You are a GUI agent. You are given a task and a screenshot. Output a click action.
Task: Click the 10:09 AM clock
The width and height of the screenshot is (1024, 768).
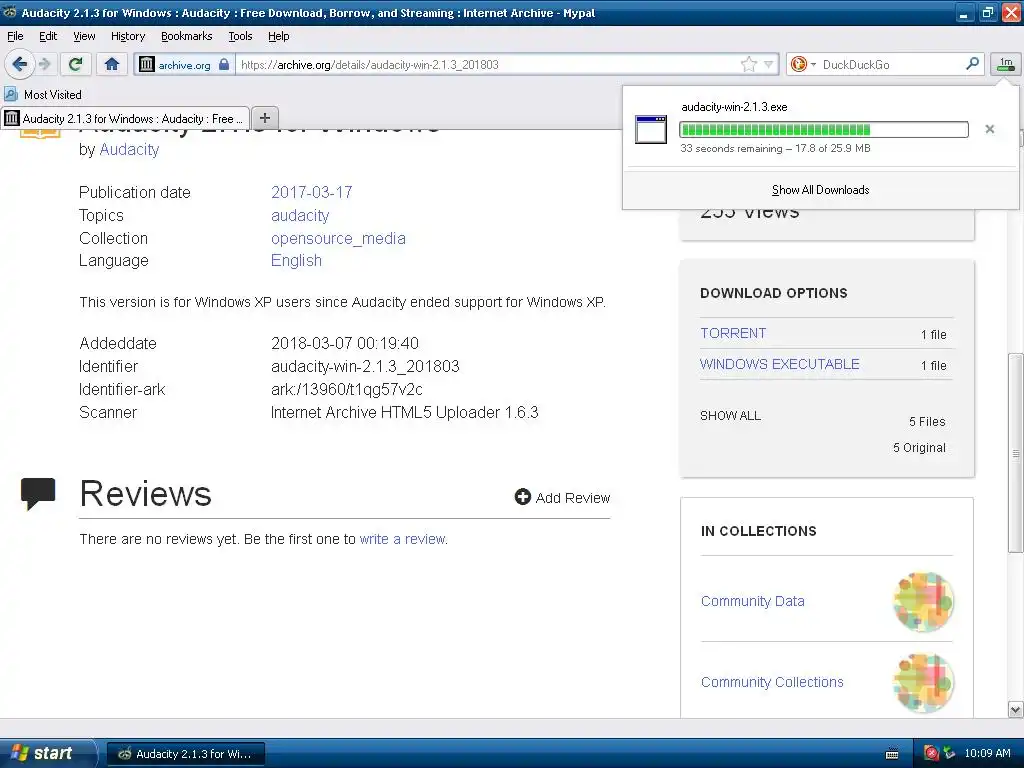click(x=987, y=753)
